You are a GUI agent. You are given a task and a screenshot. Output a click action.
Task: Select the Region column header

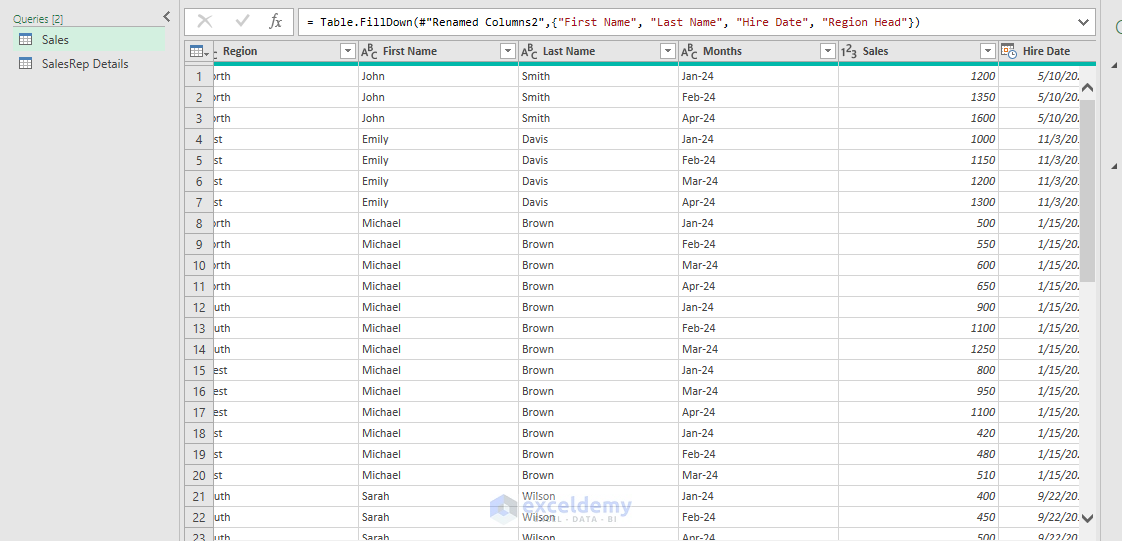[286, 52]
